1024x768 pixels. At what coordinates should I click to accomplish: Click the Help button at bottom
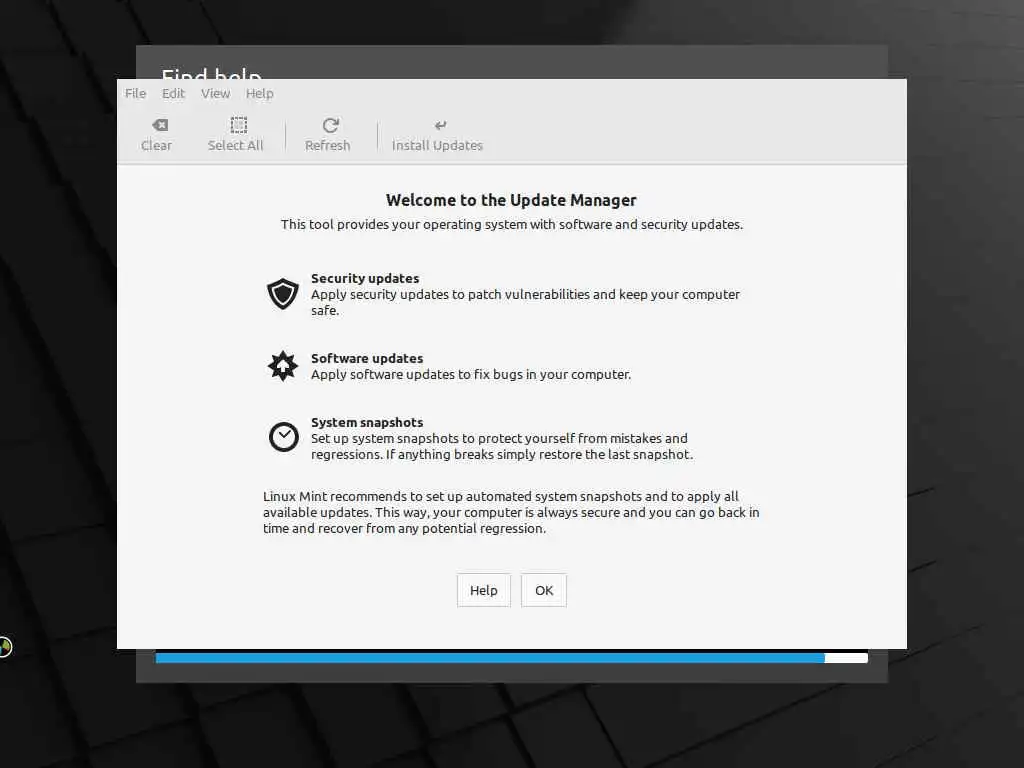point(483,590)
